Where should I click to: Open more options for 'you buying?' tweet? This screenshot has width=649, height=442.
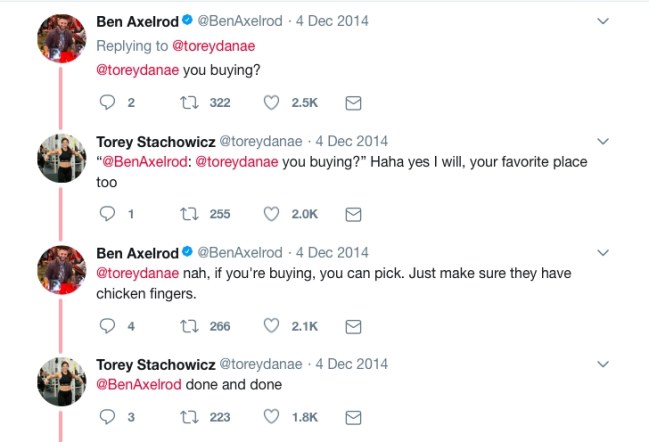tap(602, 21)
